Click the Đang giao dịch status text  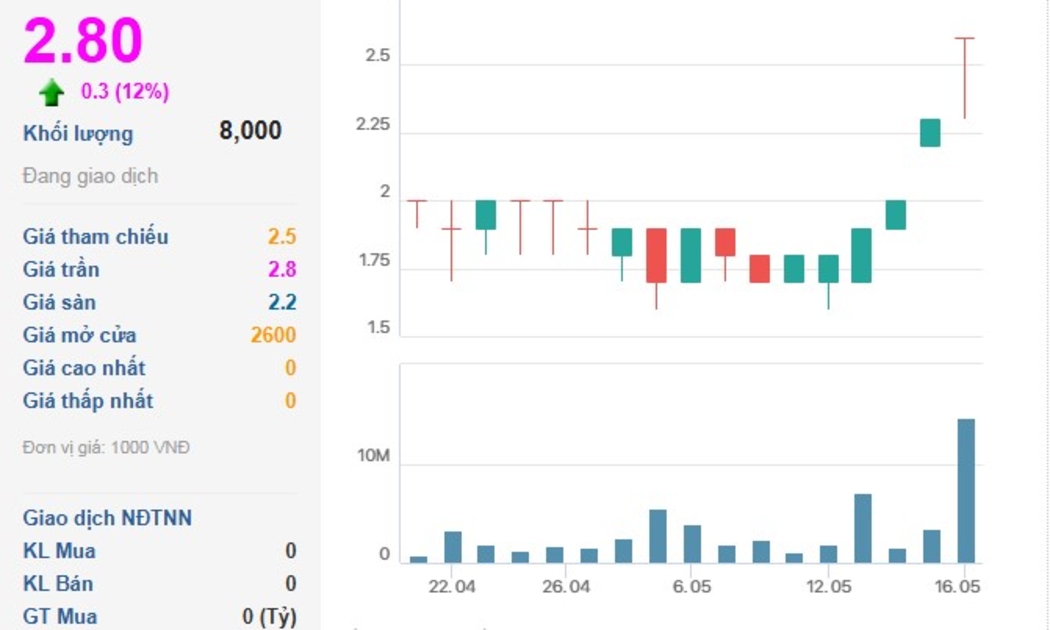point(90,176)
